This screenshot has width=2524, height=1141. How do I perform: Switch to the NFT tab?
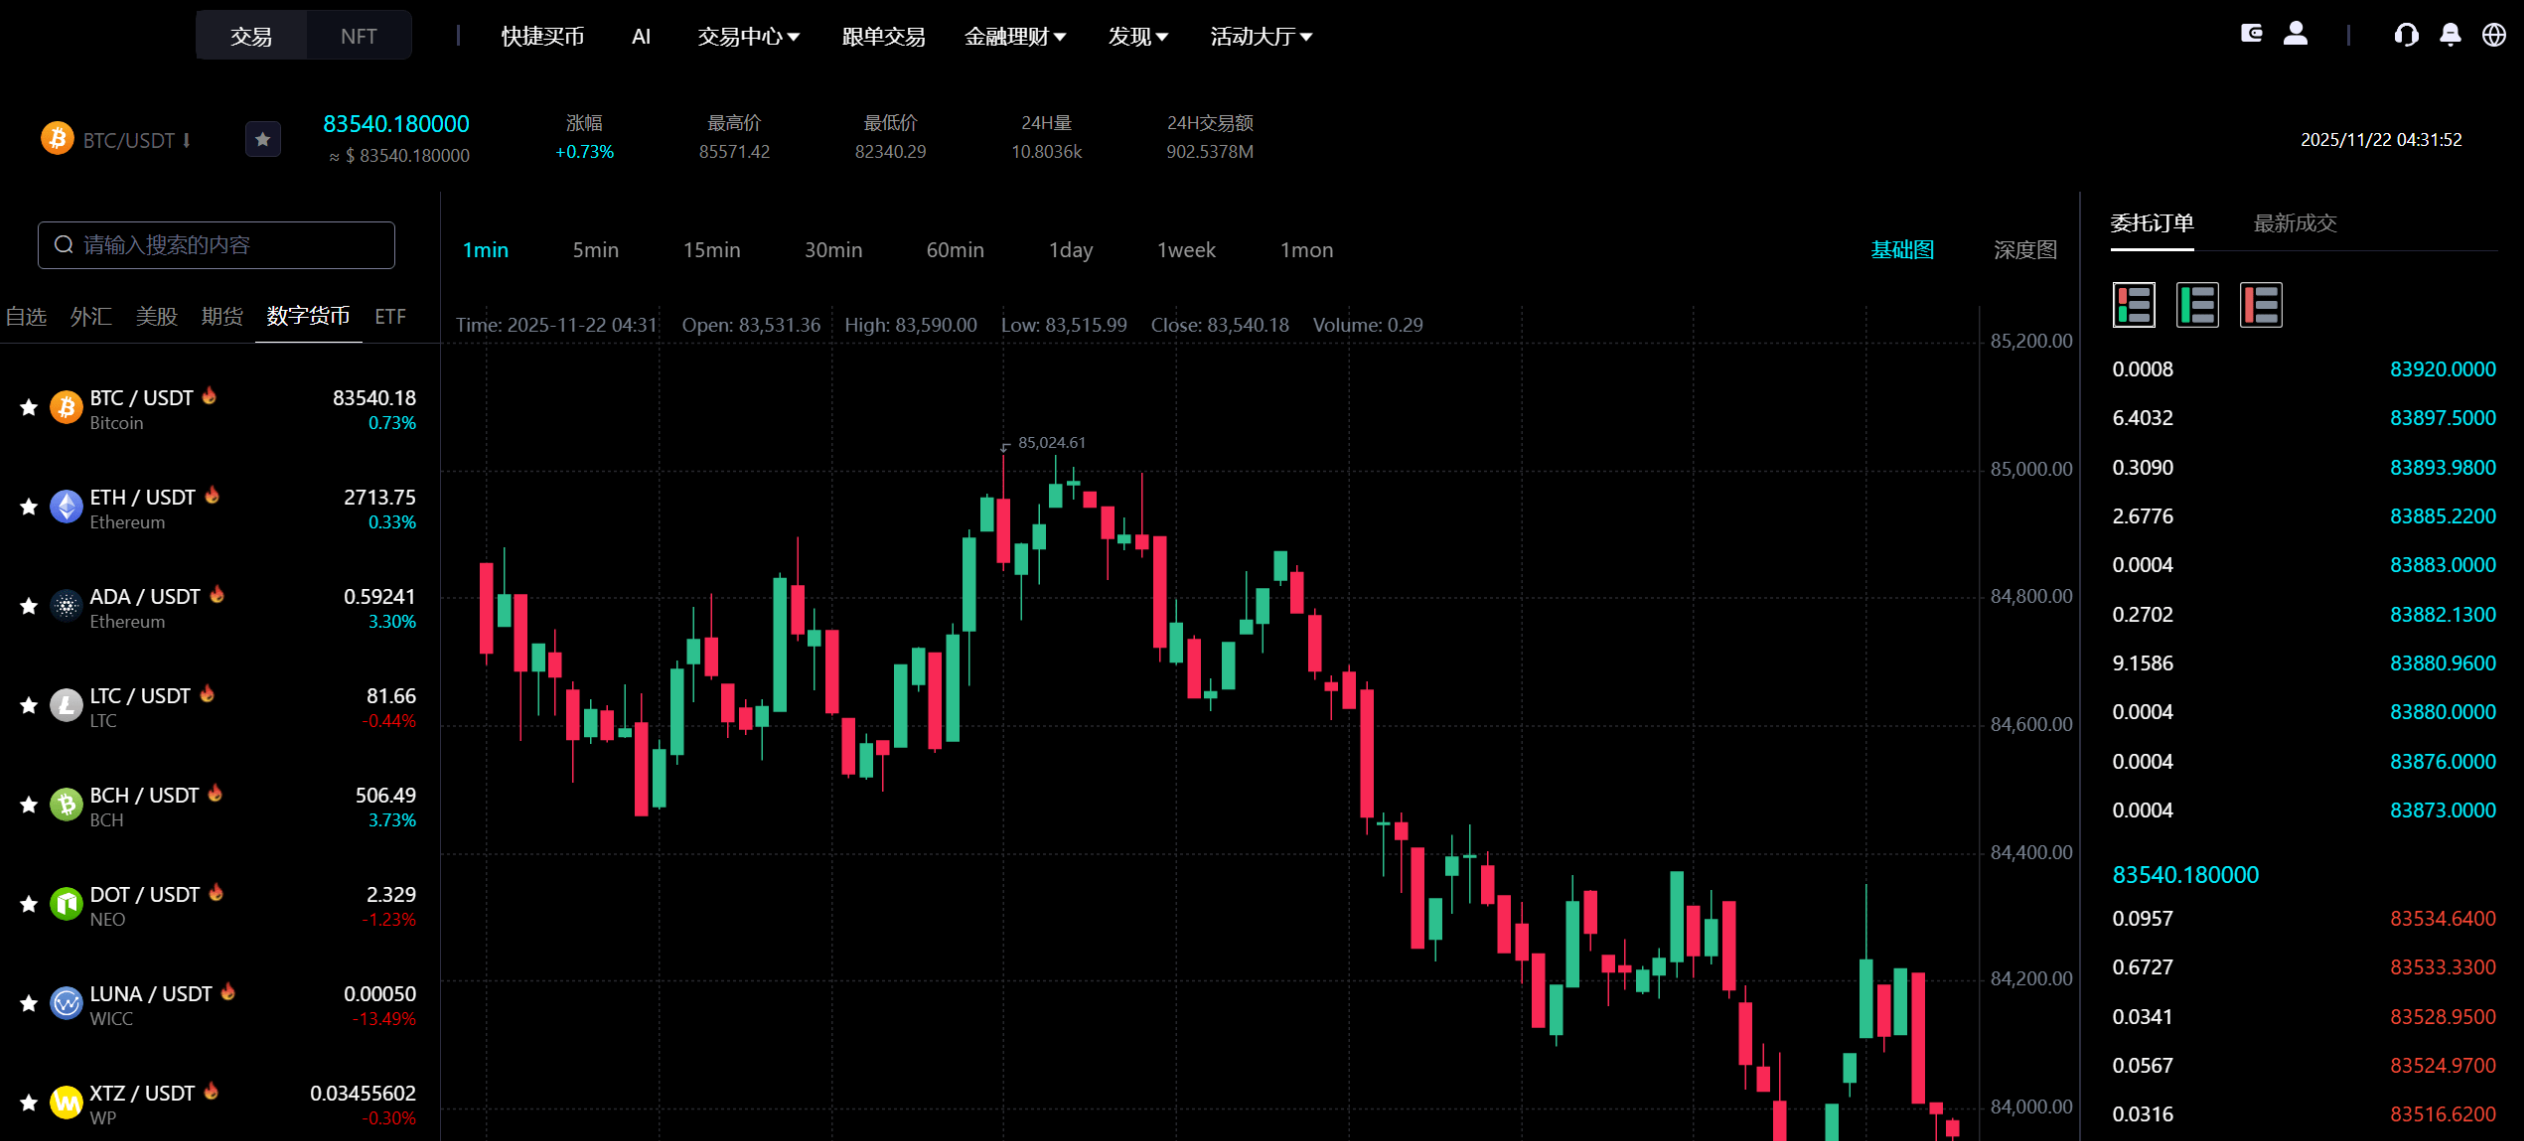coord(358,34)
